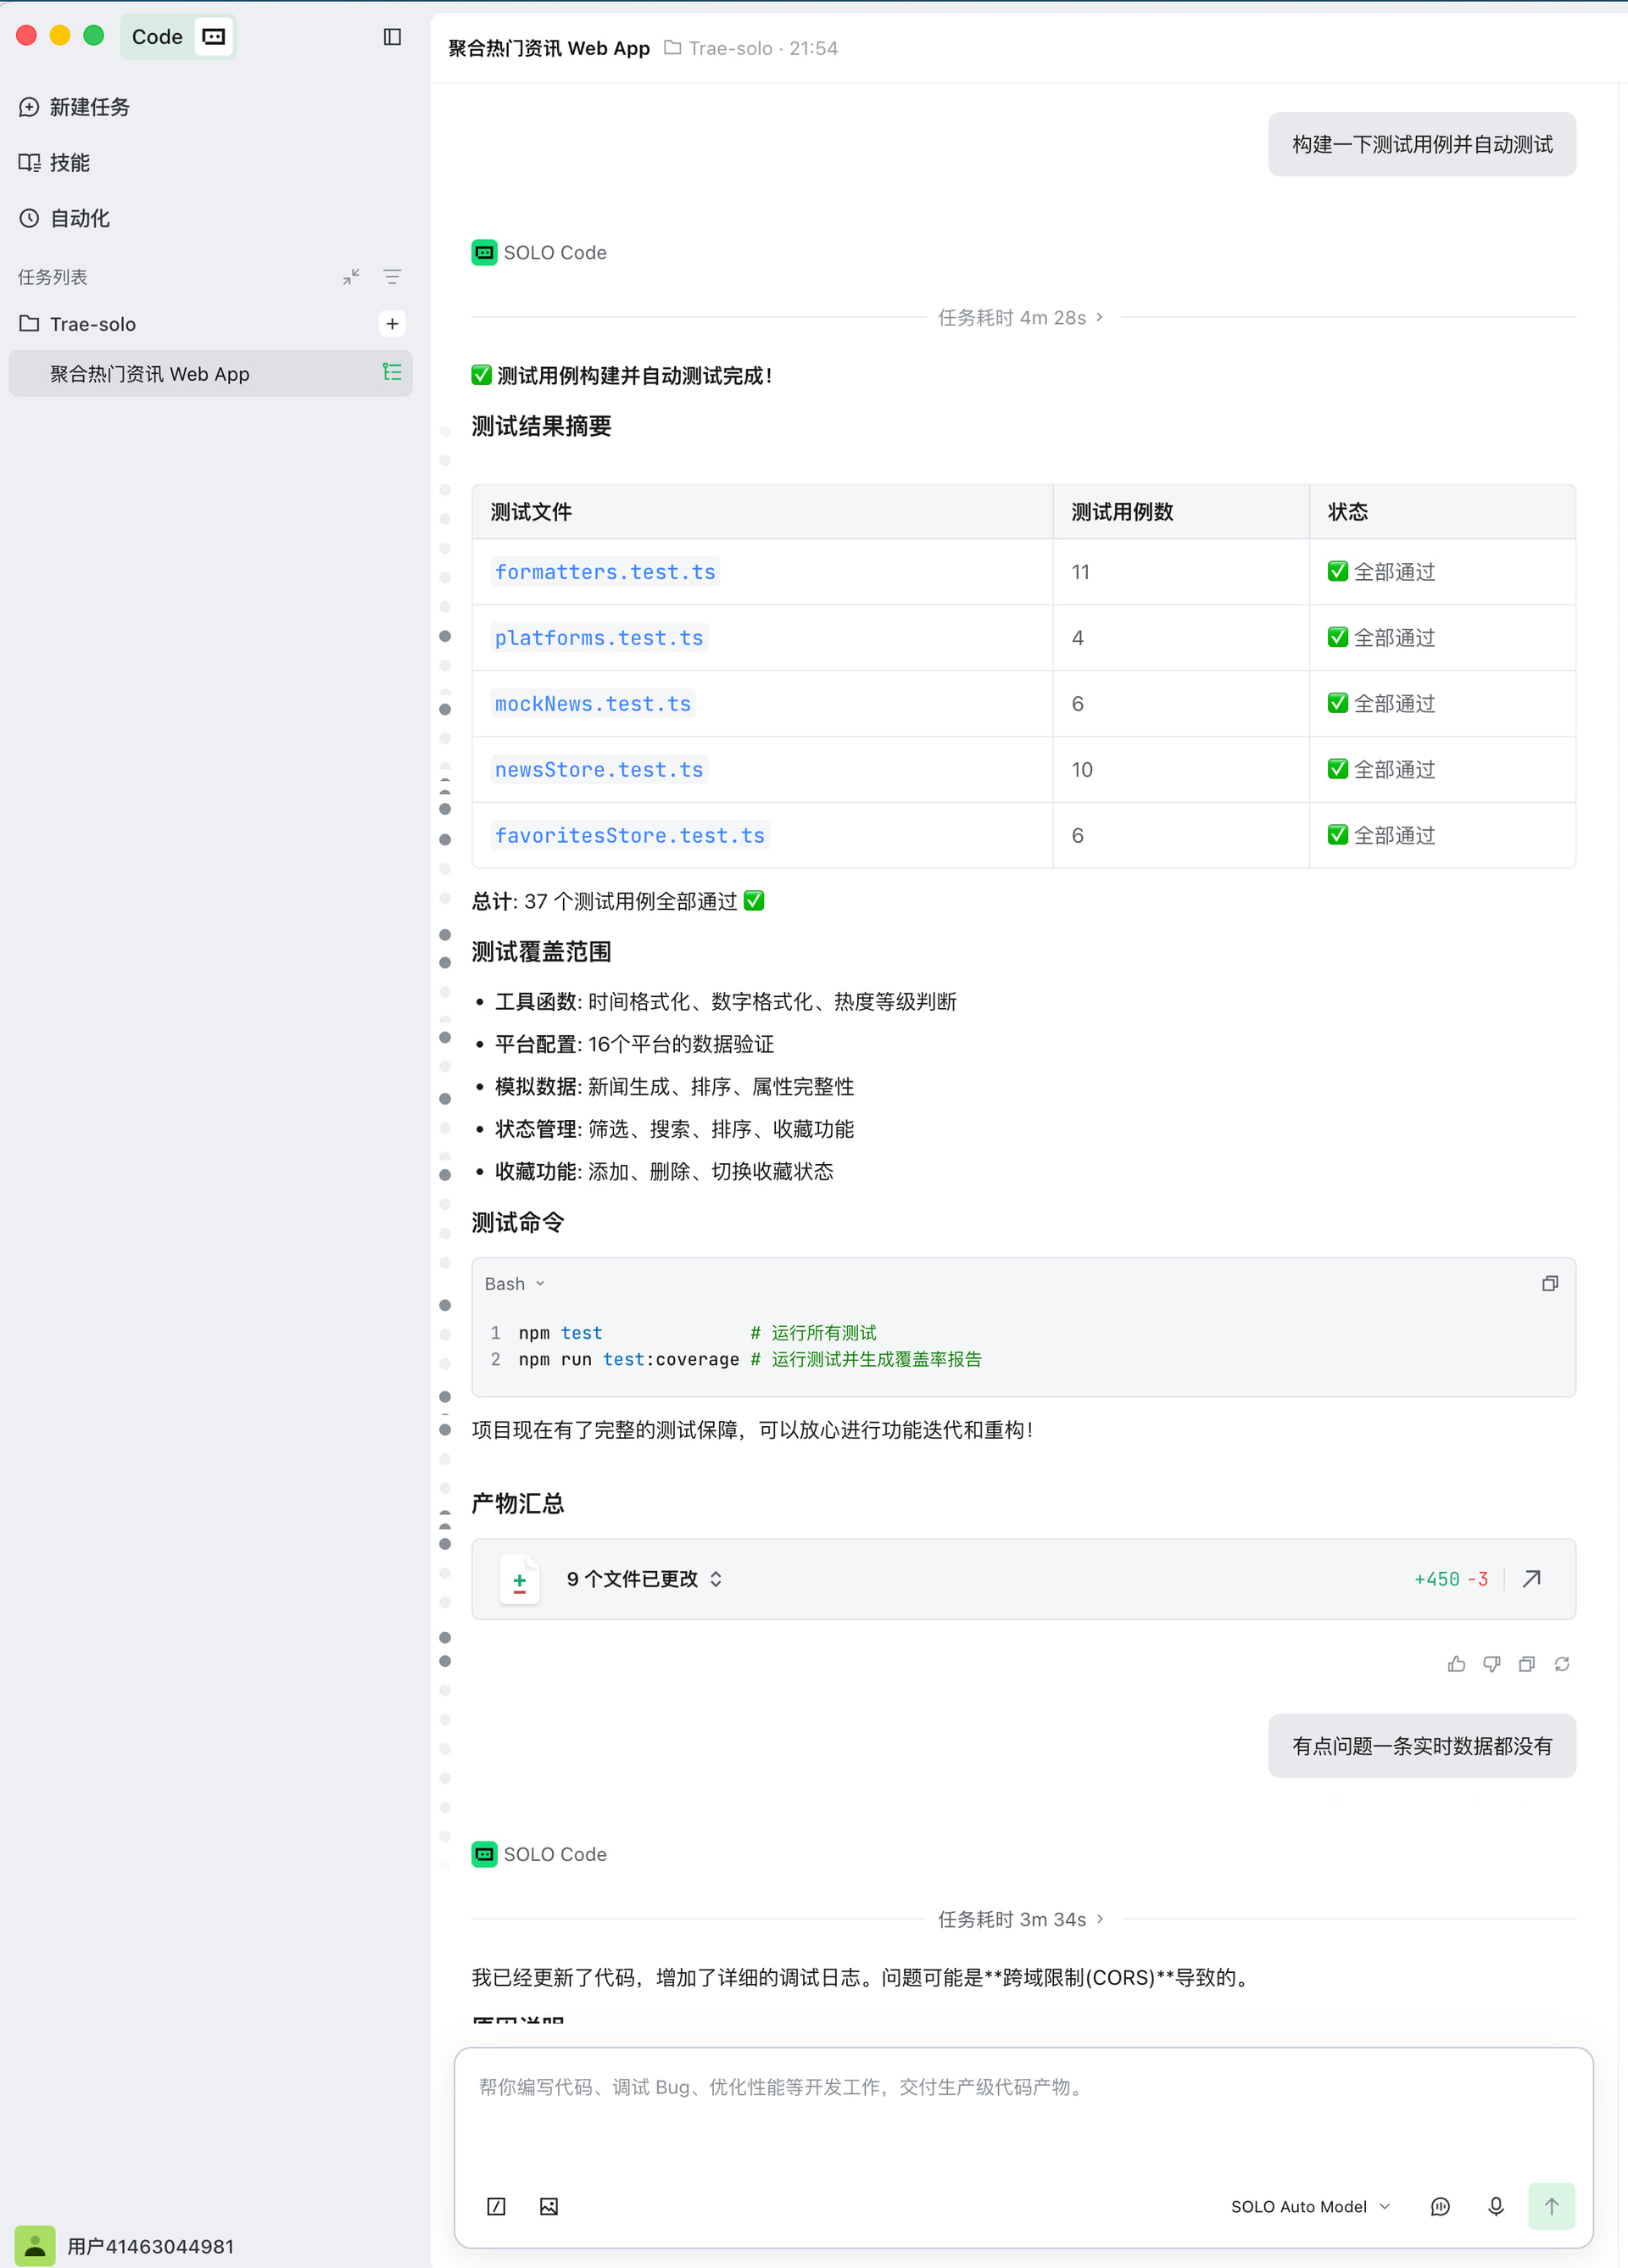Copy the Bash code block
Screen dimensions: 1628x2268
pyautogui.click(x=1549, y=1283)
